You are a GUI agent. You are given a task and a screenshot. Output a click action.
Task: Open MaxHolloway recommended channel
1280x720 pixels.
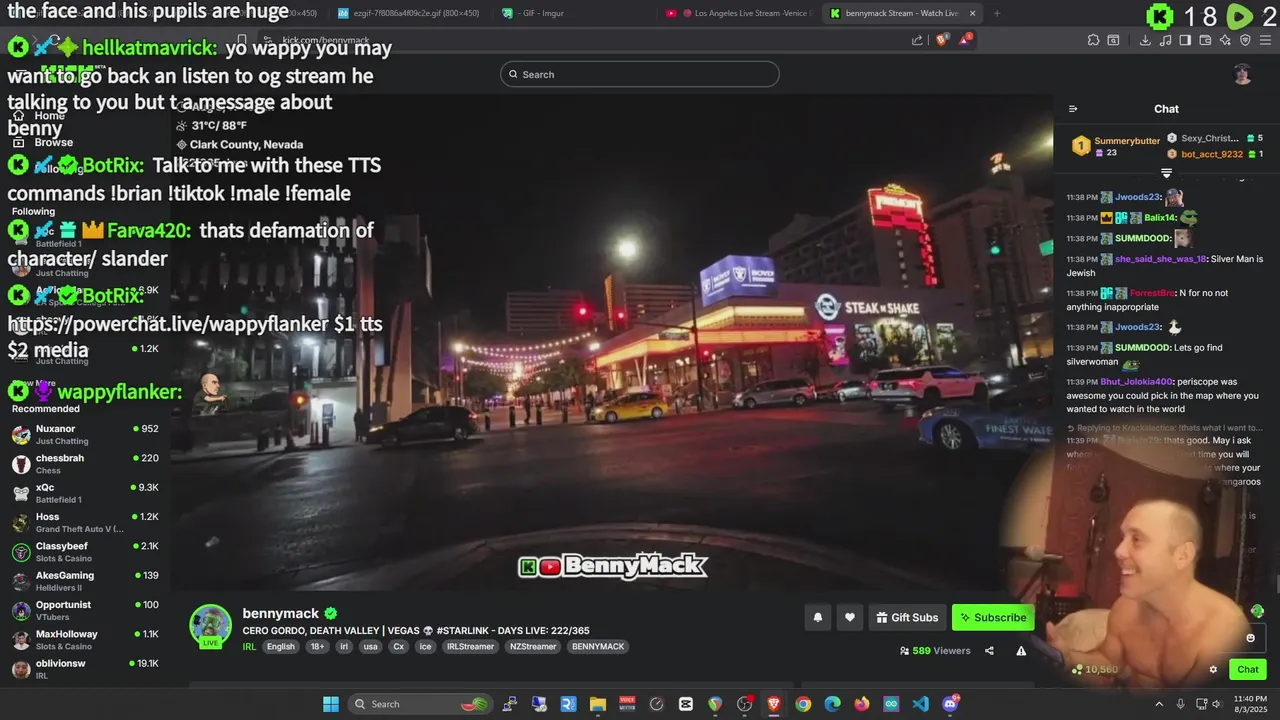pyautogui.click(x=85, y=640)
